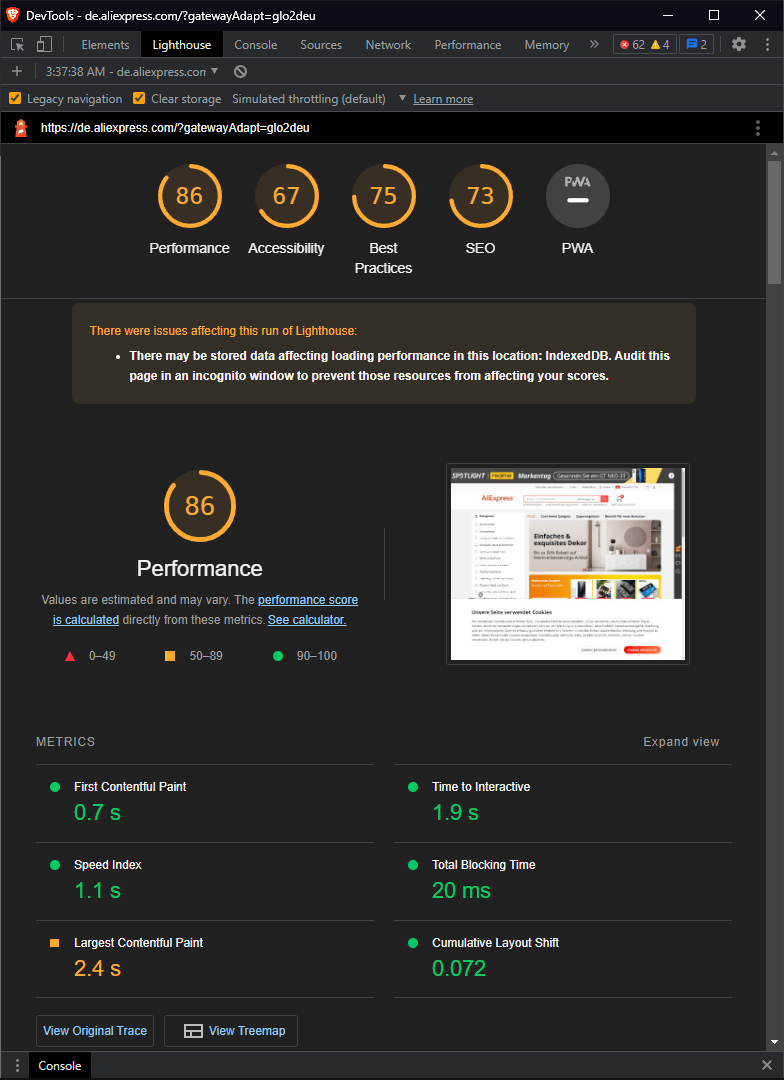Clear all reports using the circle-slash icon
The image size is (784, 1080).
pos(240,72)
